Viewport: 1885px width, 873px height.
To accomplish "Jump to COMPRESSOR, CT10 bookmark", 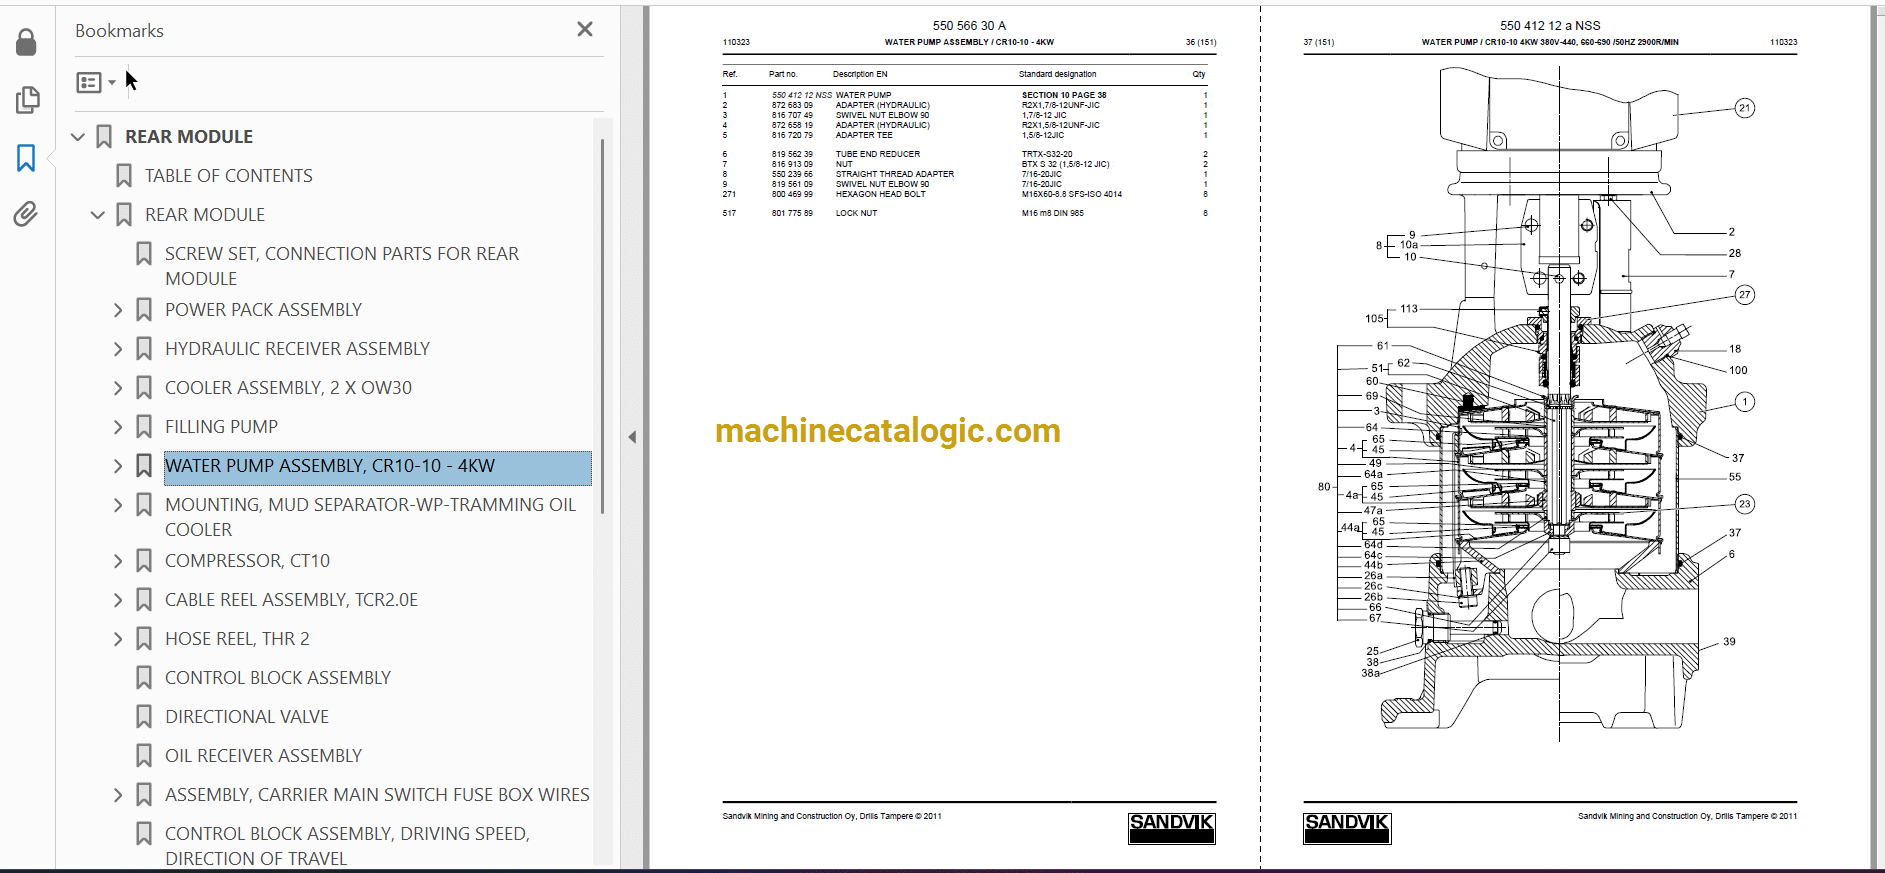I will pos(247,561).
